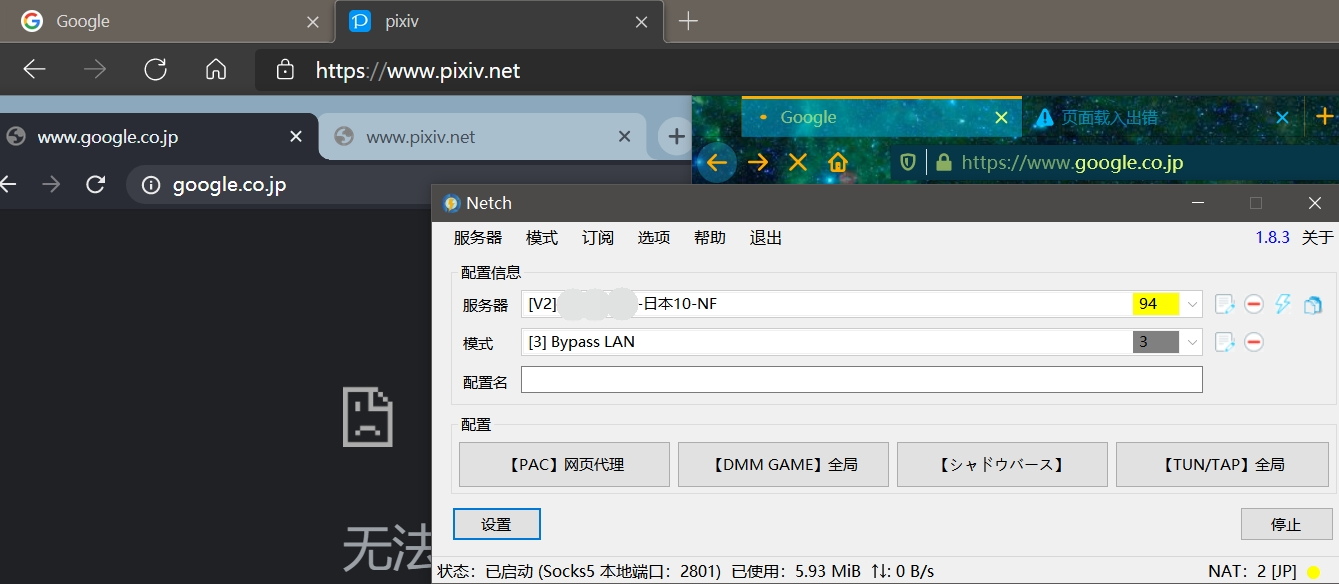Open the 订阅 subscription menu
Screen dimensions: 1339x584
click(597, 237)
